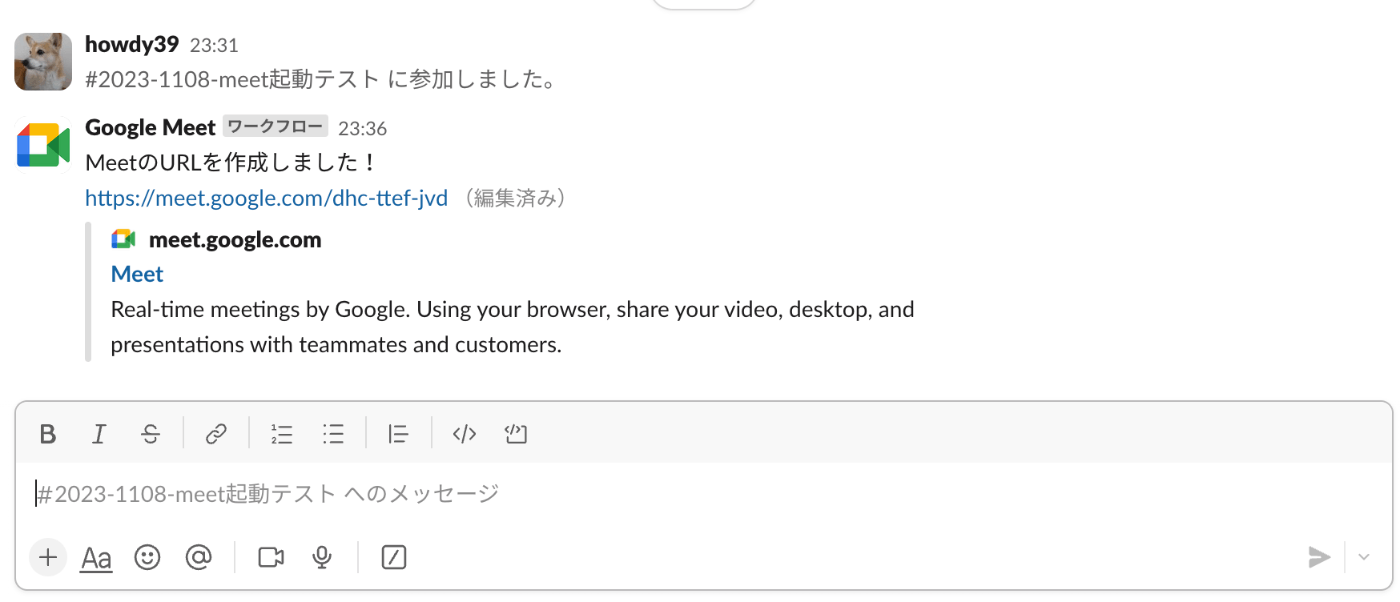Open the plus attachments menu
This screenshot has height=602, width=1400.
(x=48, y=557)
